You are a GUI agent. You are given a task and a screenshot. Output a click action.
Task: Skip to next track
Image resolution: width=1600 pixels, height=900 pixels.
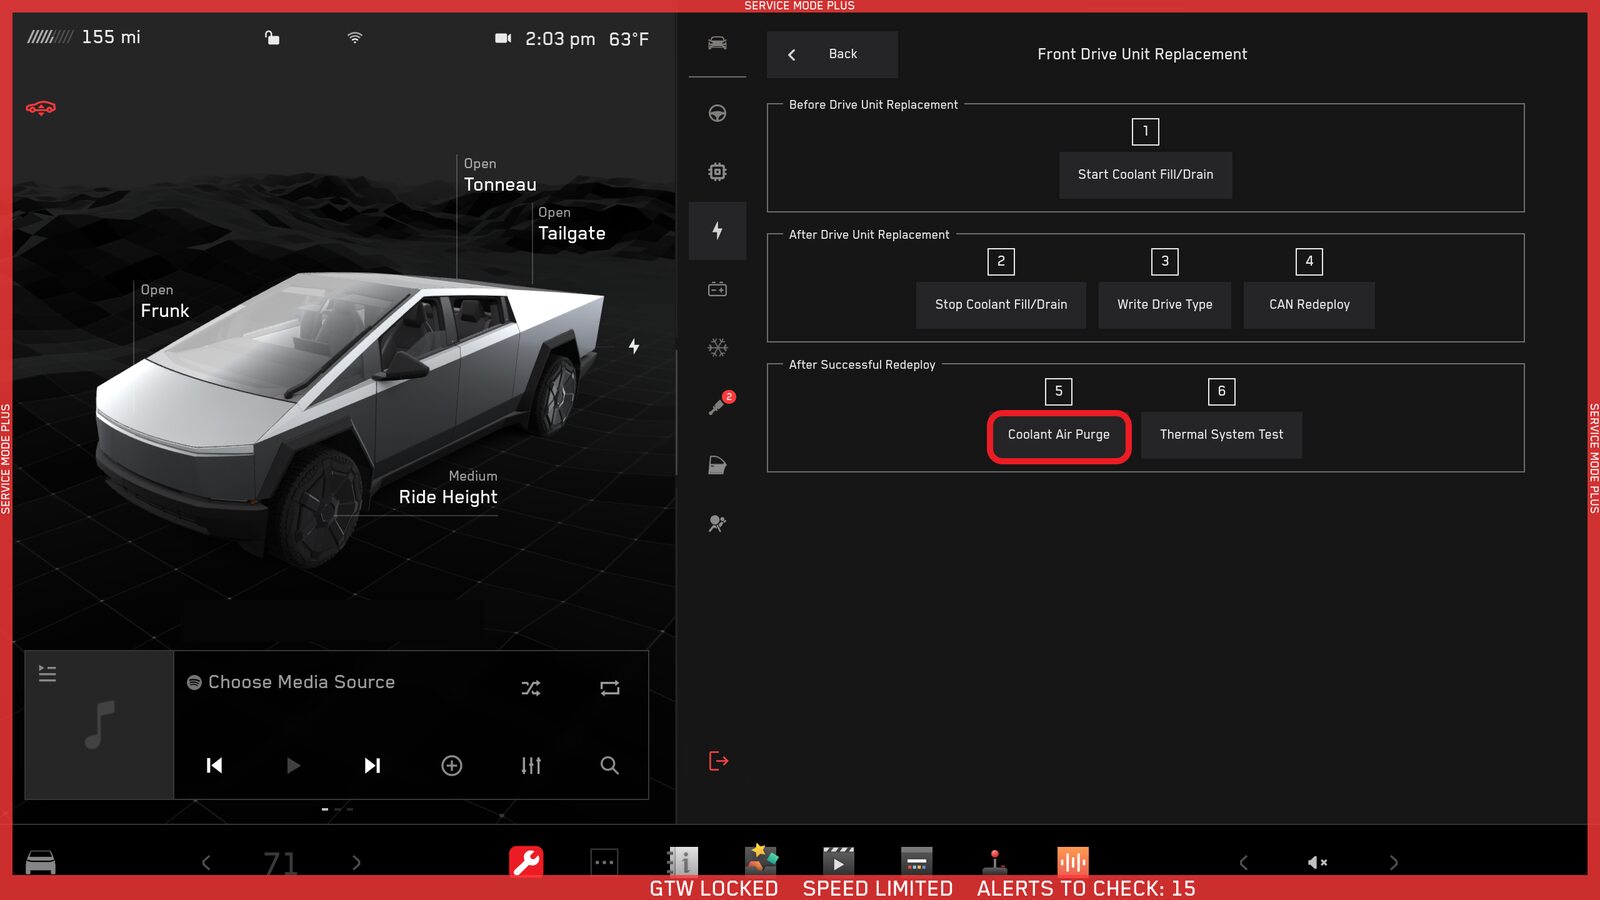pyautogui.click(x=372, y=765)
